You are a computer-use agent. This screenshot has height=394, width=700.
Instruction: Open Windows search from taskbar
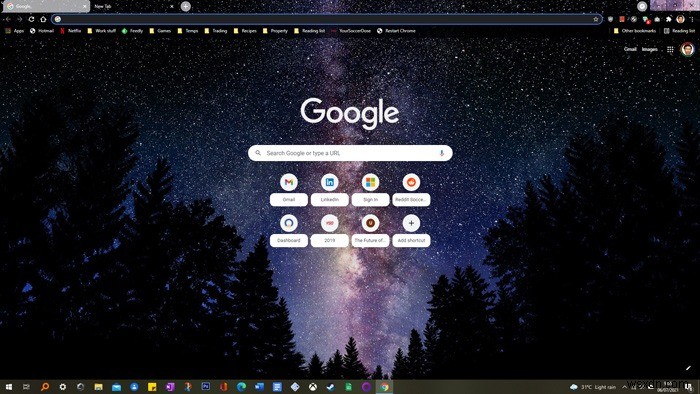coord(45,387)
